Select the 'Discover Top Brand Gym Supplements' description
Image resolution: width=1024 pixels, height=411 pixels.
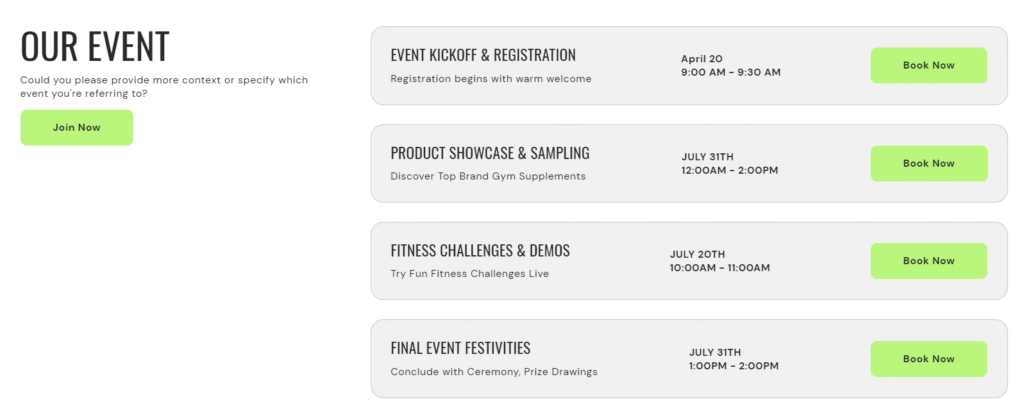tap(488, 176)
